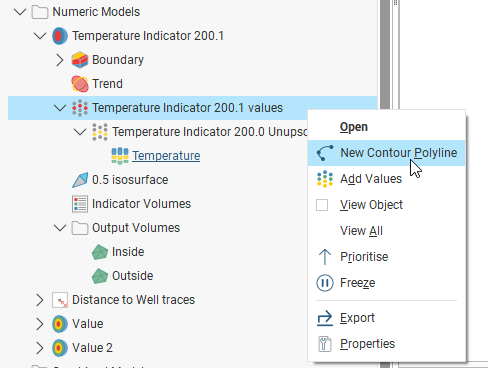The width and height of the screenshot is (488, 368).
Task: Click the 0.5 isosurface icon
Action: coord(80,180)
